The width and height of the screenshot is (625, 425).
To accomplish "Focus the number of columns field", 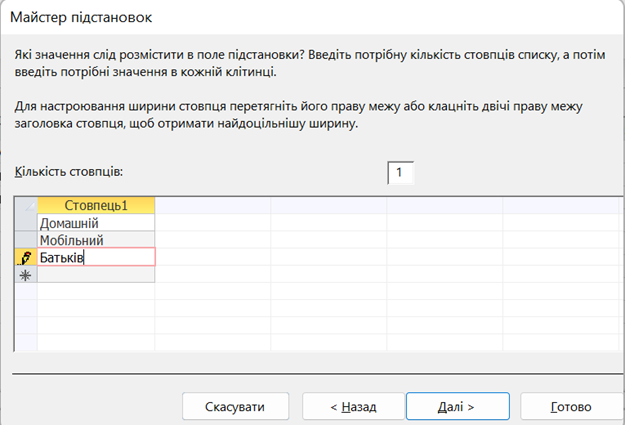I will click(400, 173).
